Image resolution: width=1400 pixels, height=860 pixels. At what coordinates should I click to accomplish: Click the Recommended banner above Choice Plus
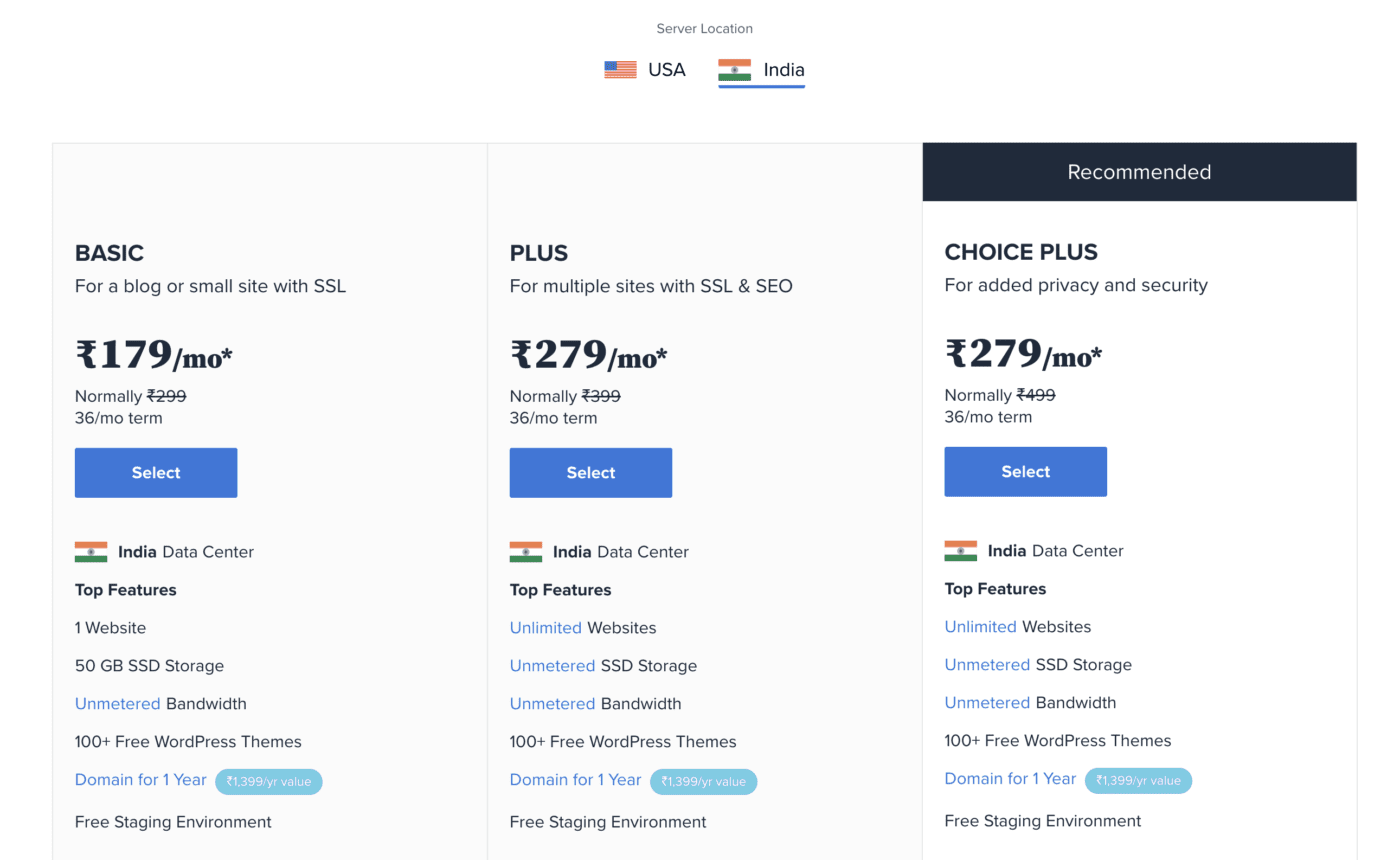tap(1140, 172)
